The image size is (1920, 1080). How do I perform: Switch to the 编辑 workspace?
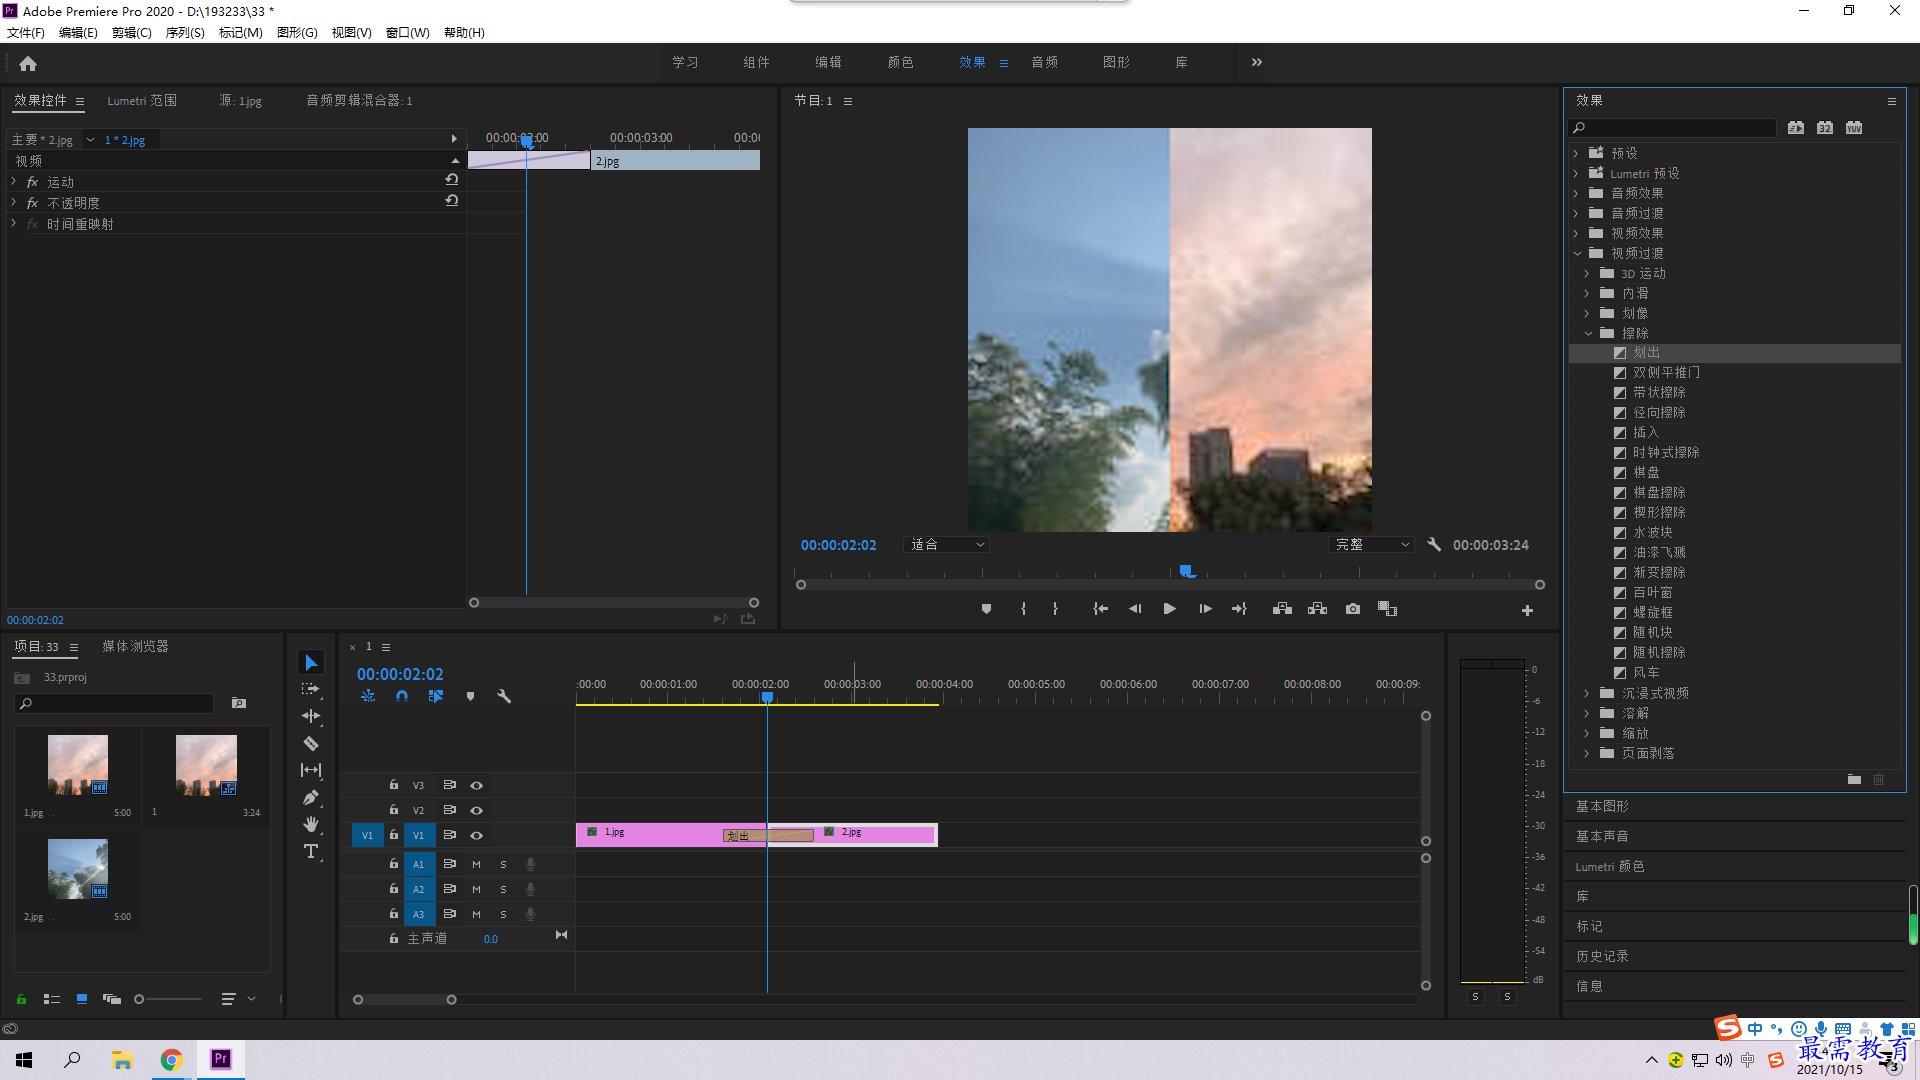828,62
